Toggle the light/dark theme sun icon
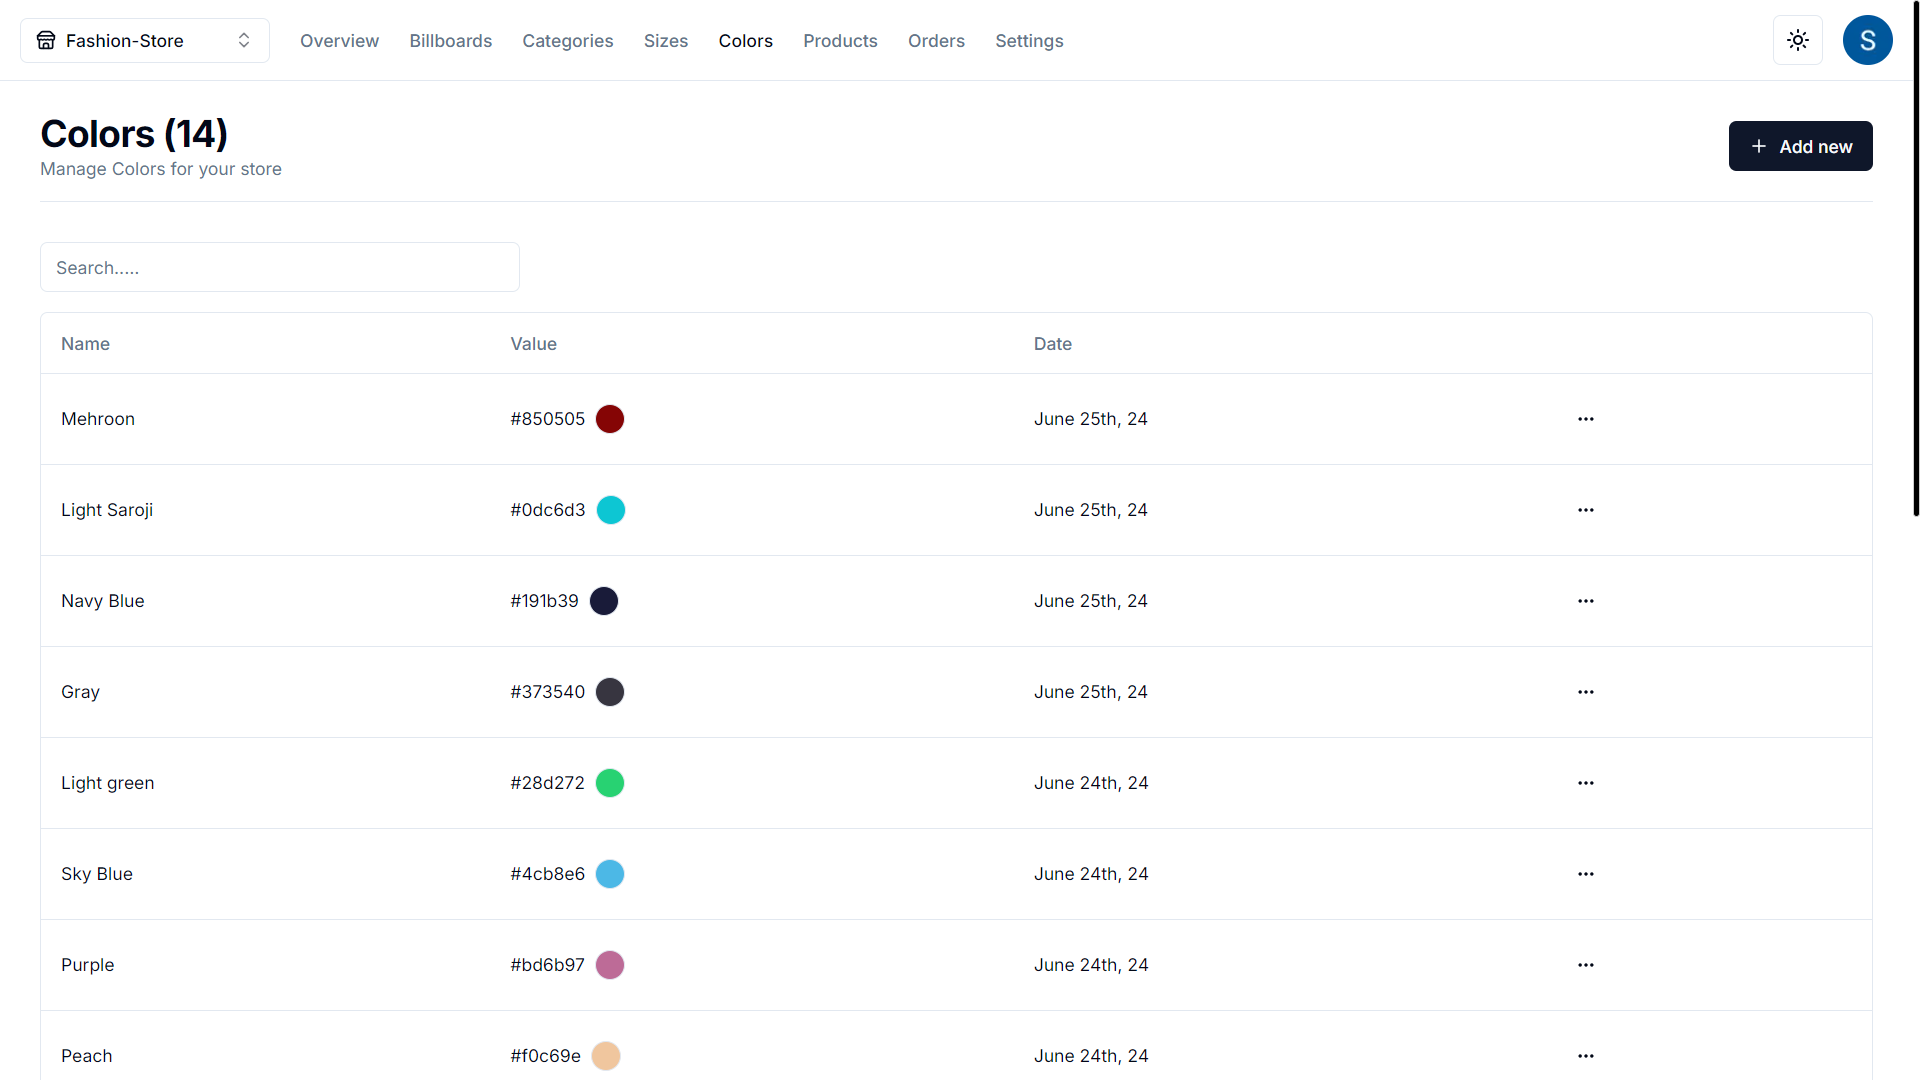The image size is (1920, 1080). (x=1798, y=40)
